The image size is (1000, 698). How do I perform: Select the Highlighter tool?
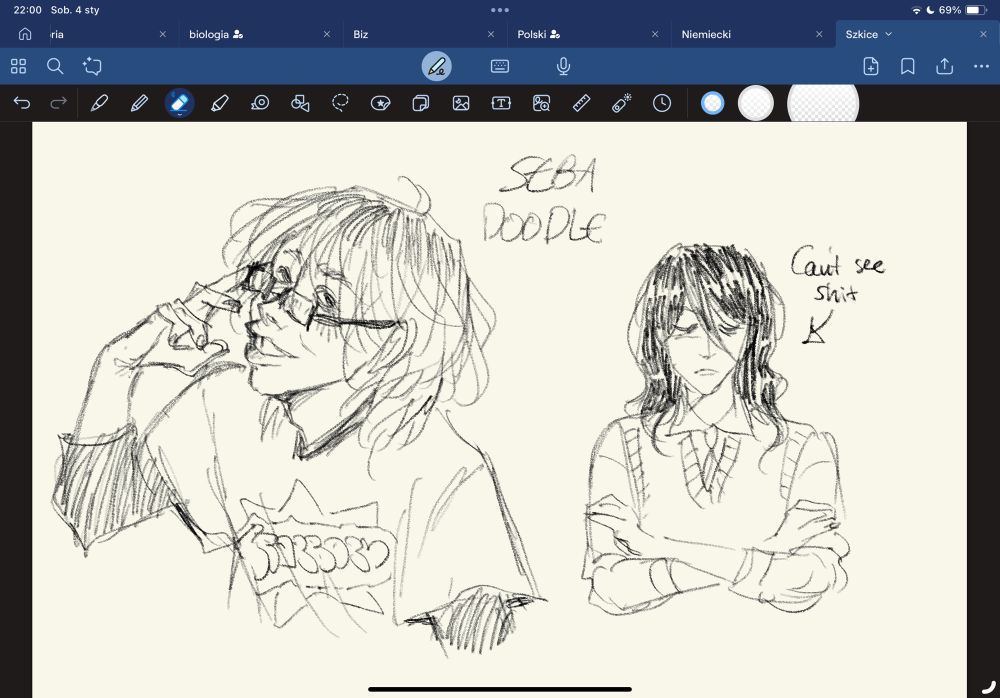coord(219,103)
